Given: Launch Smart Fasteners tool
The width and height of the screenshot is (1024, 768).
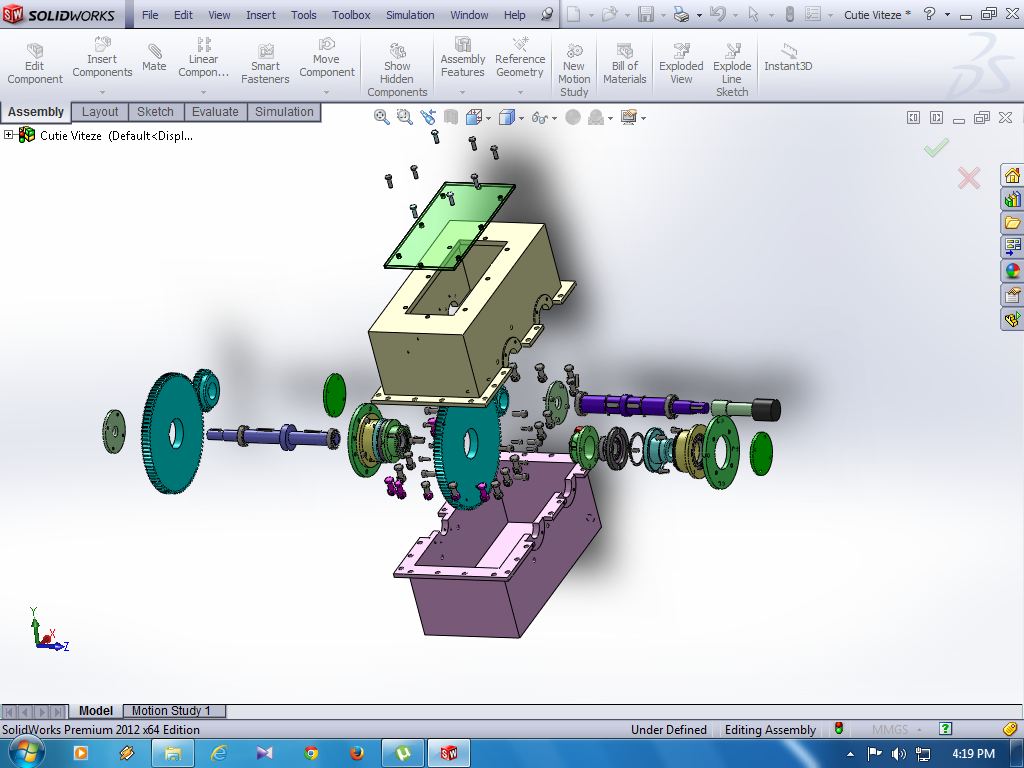Looking at the screenshot, I should coord(265,64).
